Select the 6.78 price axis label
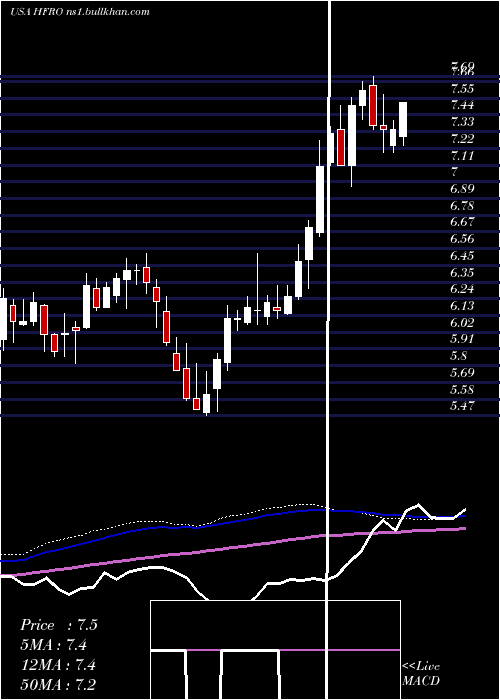Screen dimensions: 500x700 pos(462,206)
